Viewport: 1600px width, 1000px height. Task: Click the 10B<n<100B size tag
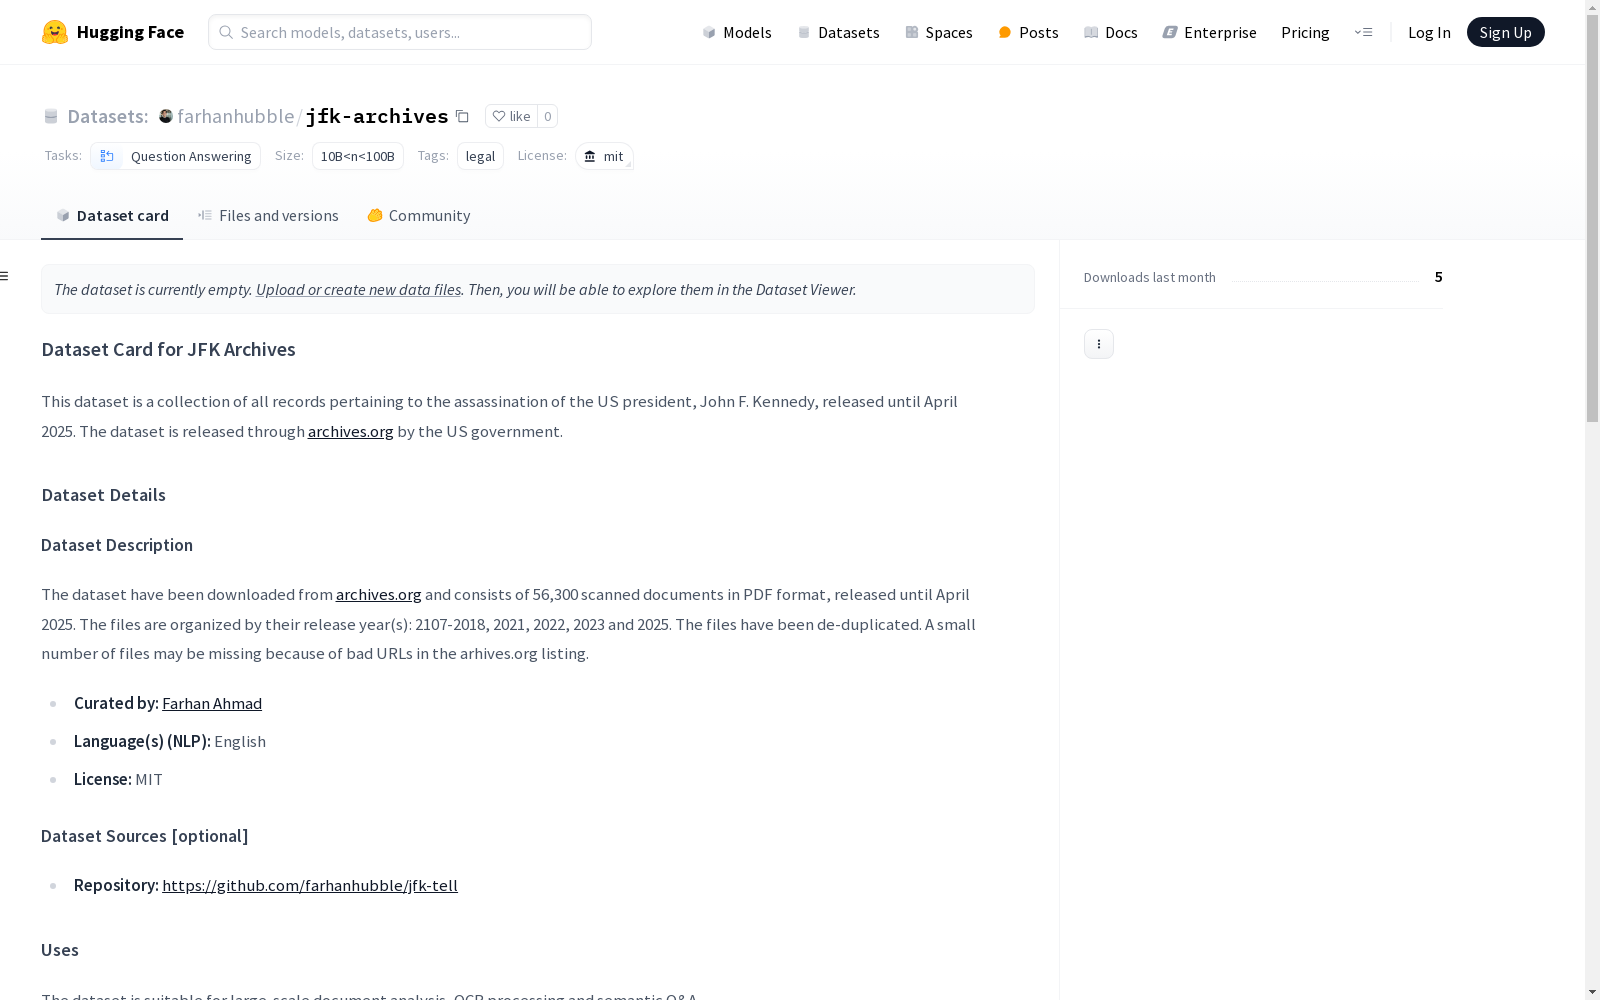358,156
